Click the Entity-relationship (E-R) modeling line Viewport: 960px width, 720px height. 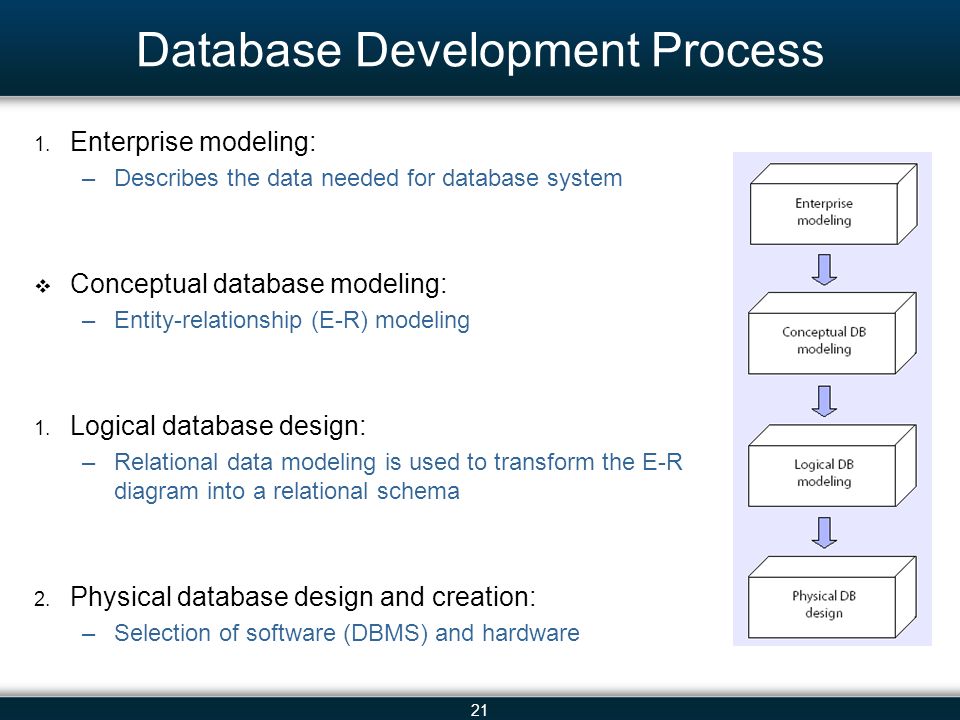click(x=292, y=320)
